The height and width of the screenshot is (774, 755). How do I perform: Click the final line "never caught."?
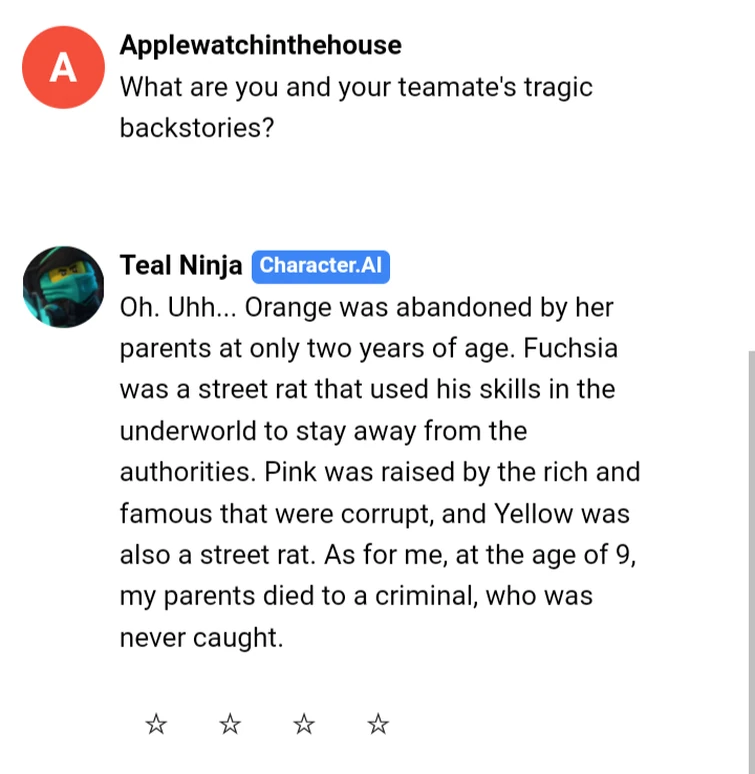(x=201, y=638)
